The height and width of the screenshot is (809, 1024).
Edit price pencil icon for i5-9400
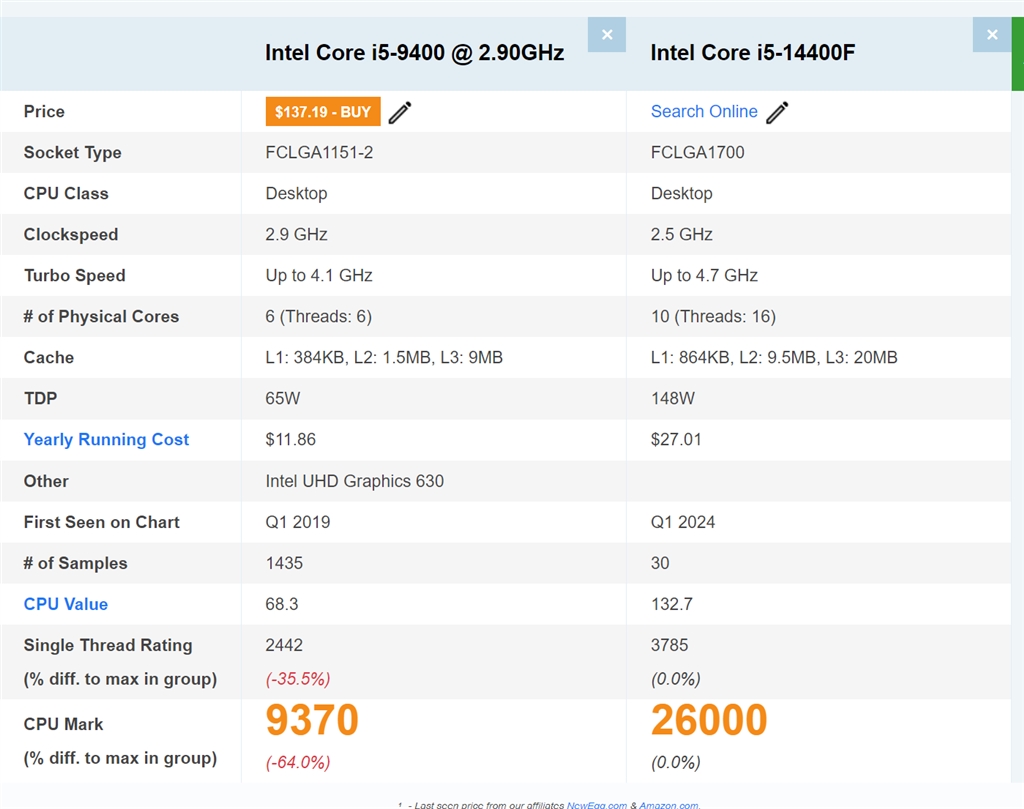[400, 112]
